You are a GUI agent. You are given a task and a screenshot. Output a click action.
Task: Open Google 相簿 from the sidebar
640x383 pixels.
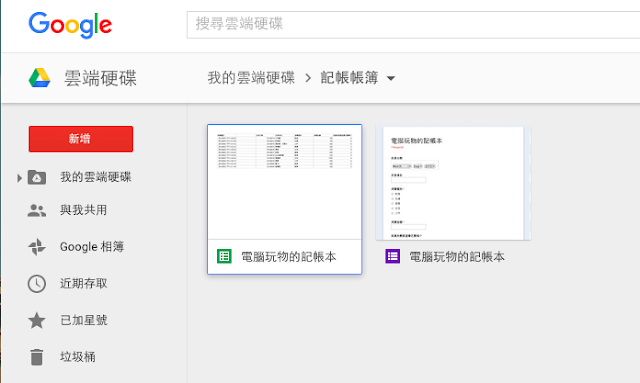tap(92, 247)
